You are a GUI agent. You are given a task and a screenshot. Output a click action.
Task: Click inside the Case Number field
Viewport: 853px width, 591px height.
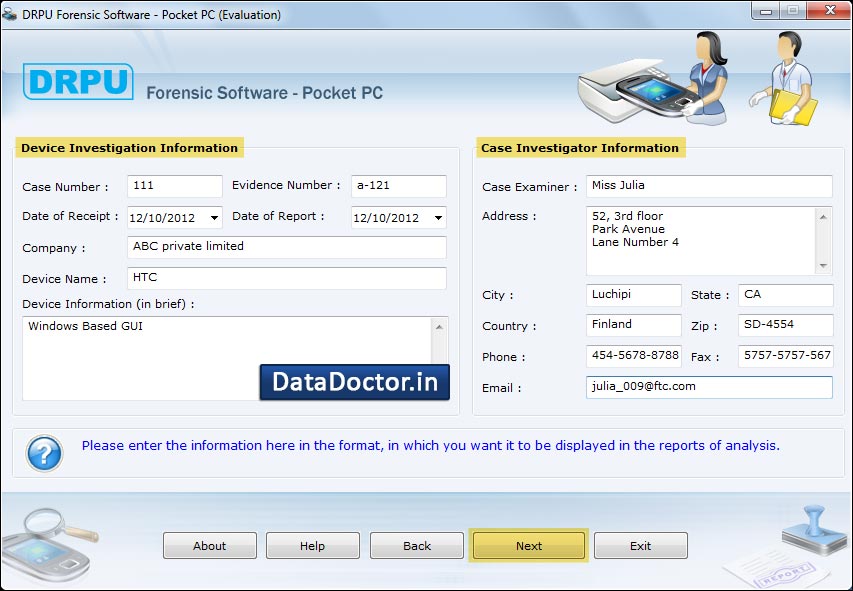(x=173, y=185)
